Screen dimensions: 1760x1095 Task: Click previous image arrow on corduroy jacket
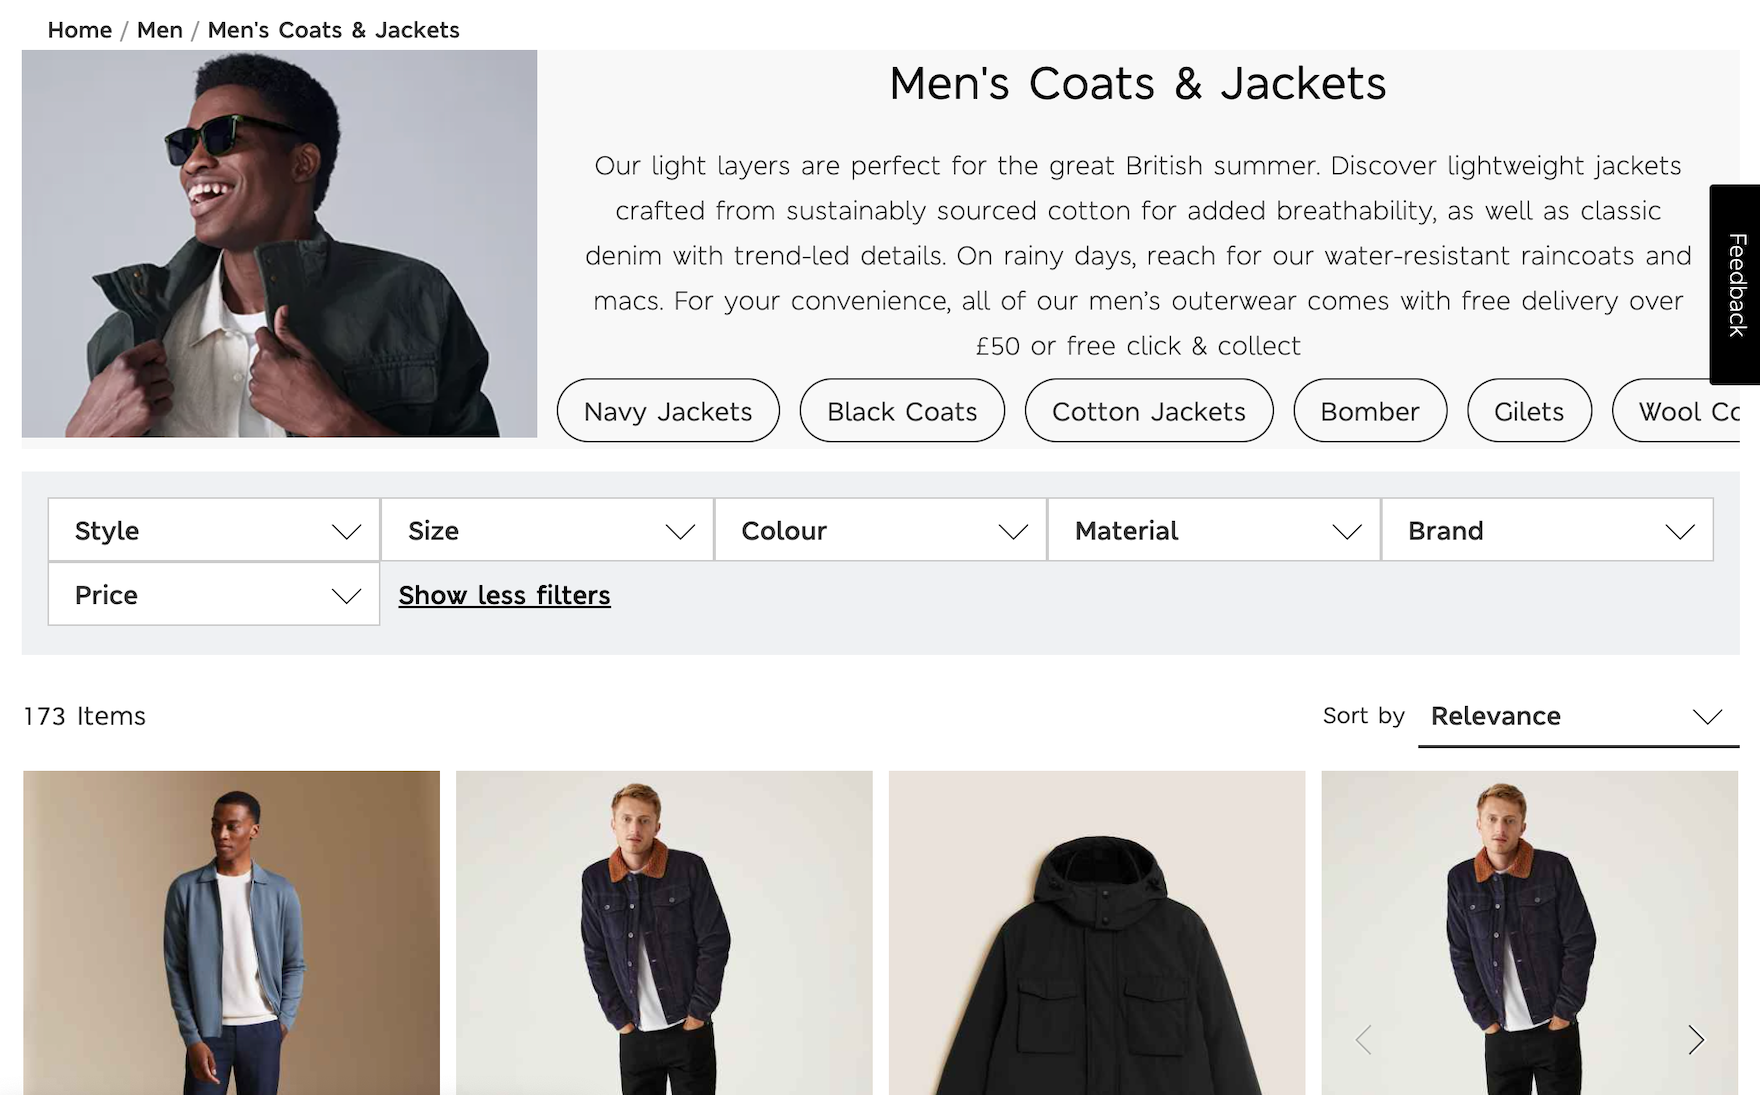[1363, 1040]
